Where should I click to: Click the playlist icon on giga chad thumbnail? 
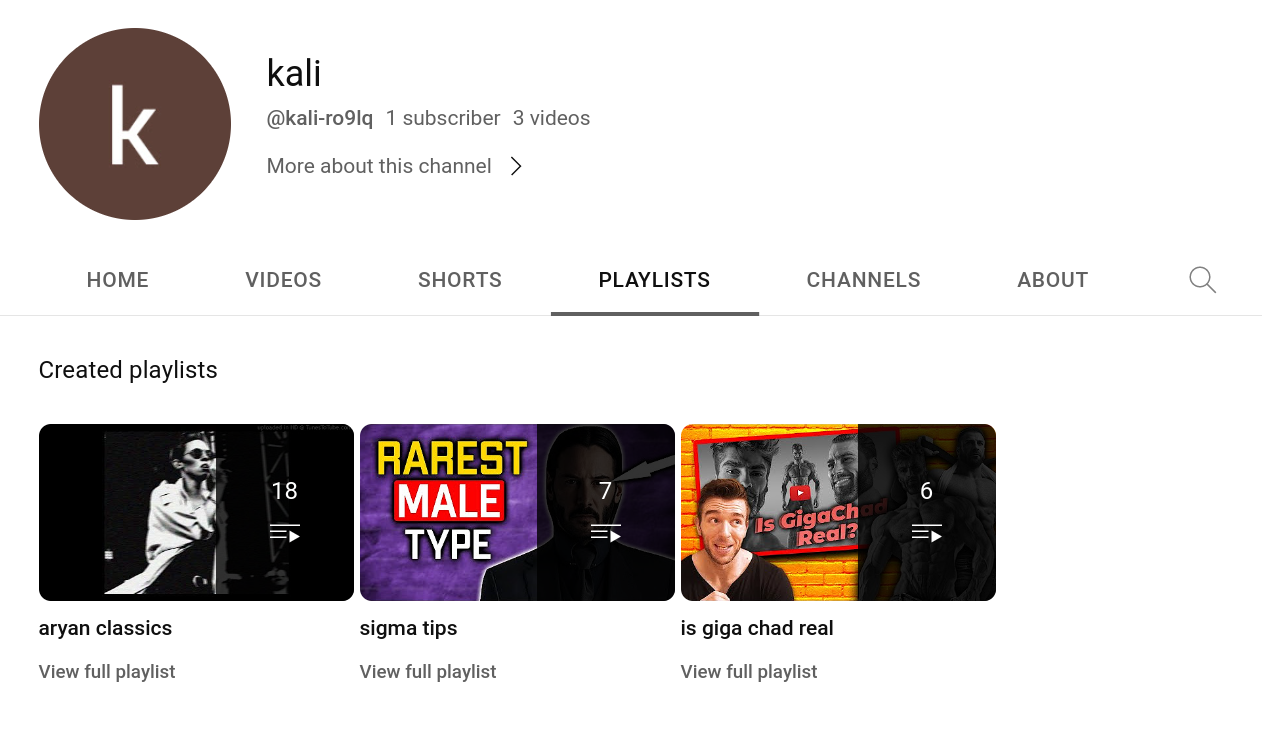927,533
